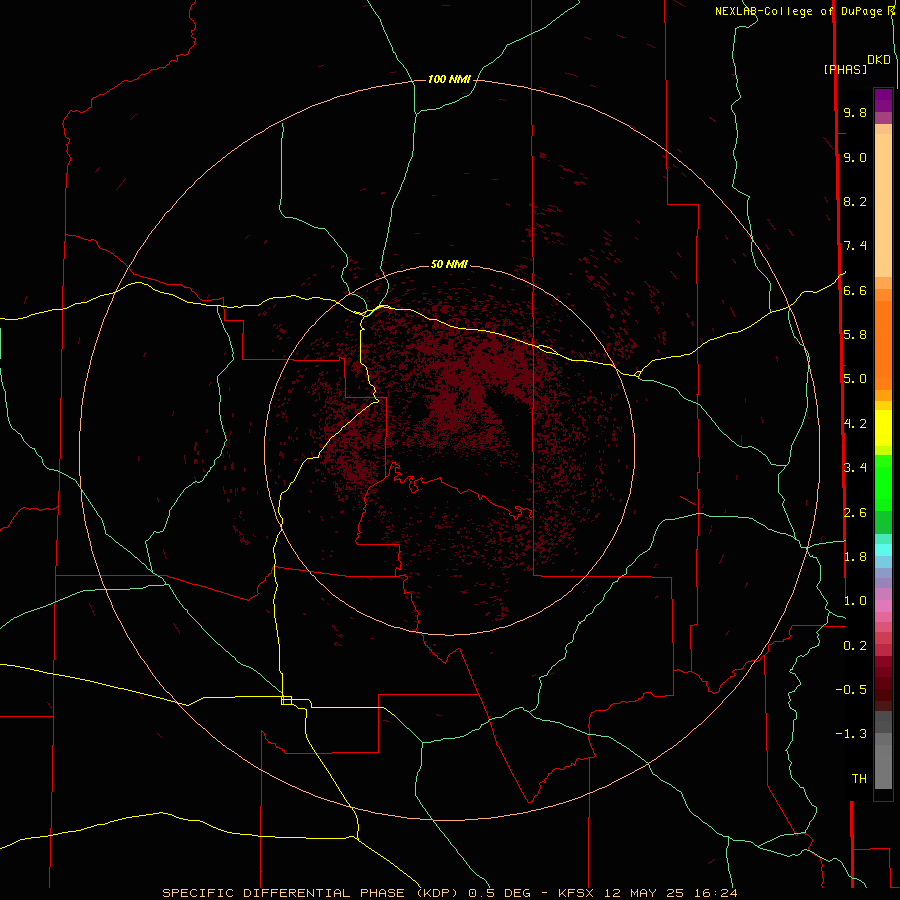
Task: Click the -1.3 value on the color scale
Action: tap(851, 734)
